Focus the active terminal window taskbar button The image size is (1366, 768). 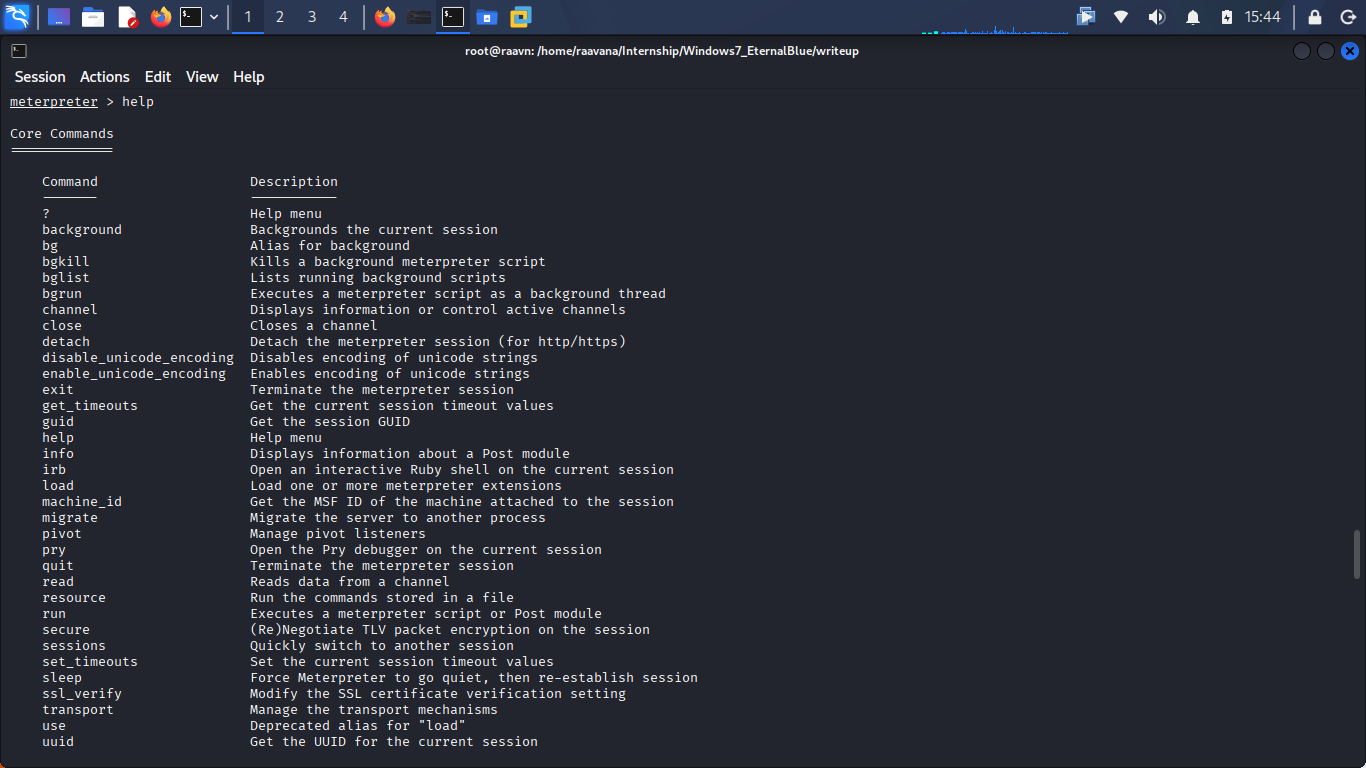453,17
